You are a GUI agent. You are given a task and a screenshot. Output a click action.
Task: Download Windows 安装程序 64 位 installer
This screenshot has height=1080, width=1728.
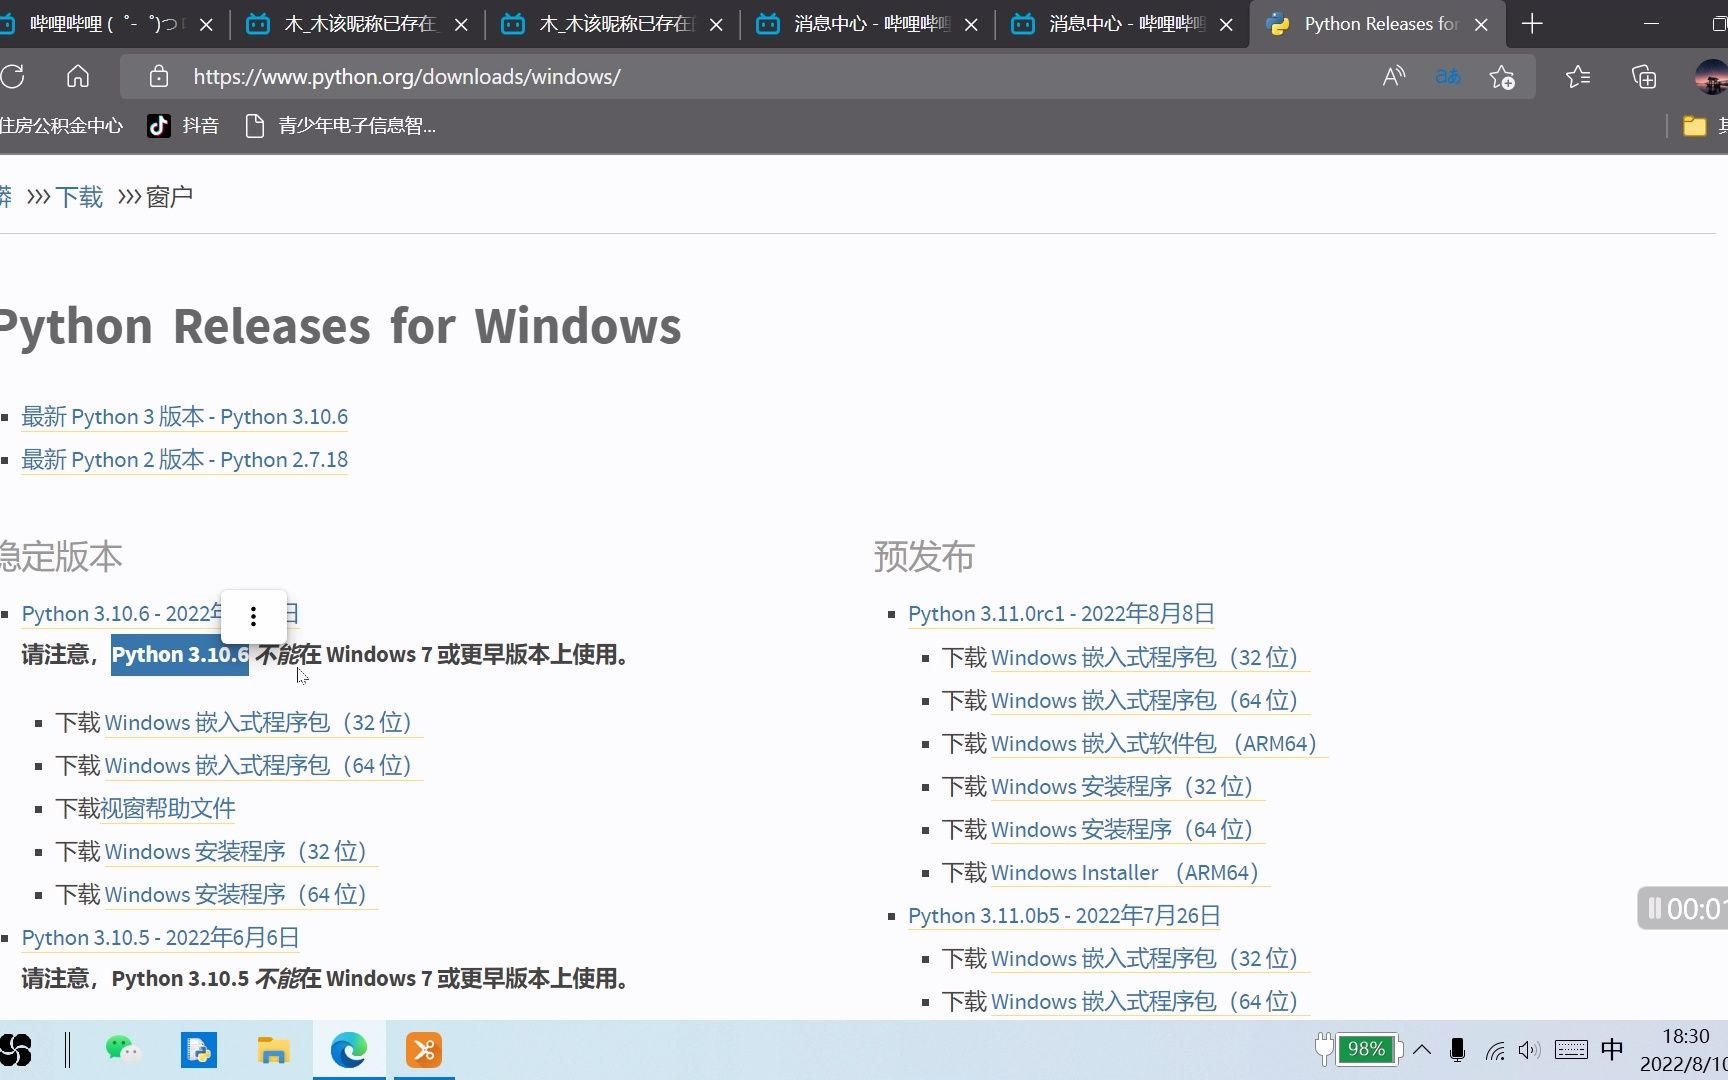coord(236,894)
